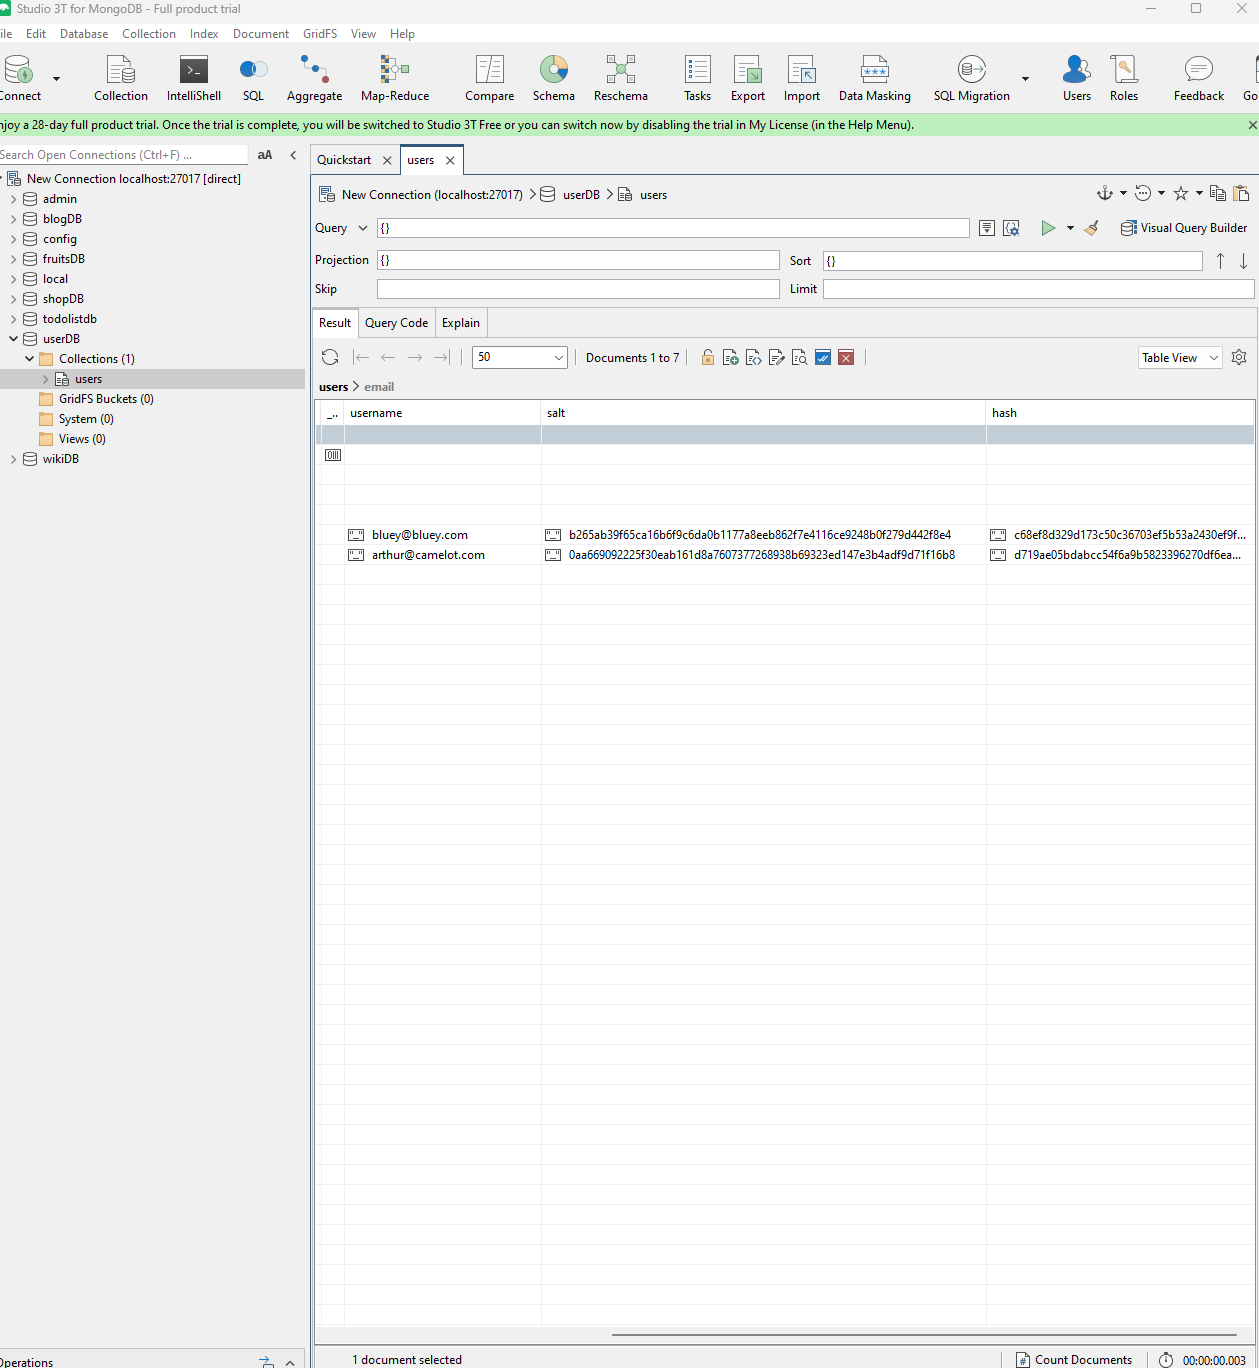This screenshot has height=1368, width=1259.
Task: Click inside the Query input field
Action: pyautogui.click(x=672, y=228)
